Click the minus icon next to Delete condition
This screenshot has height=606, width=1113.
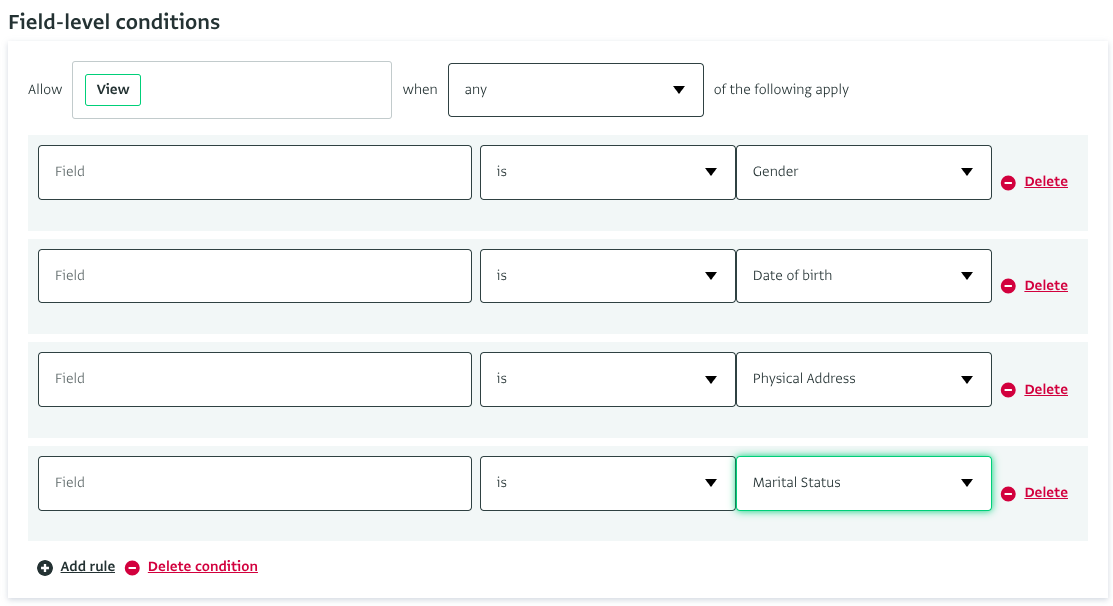tap(132, 568)
